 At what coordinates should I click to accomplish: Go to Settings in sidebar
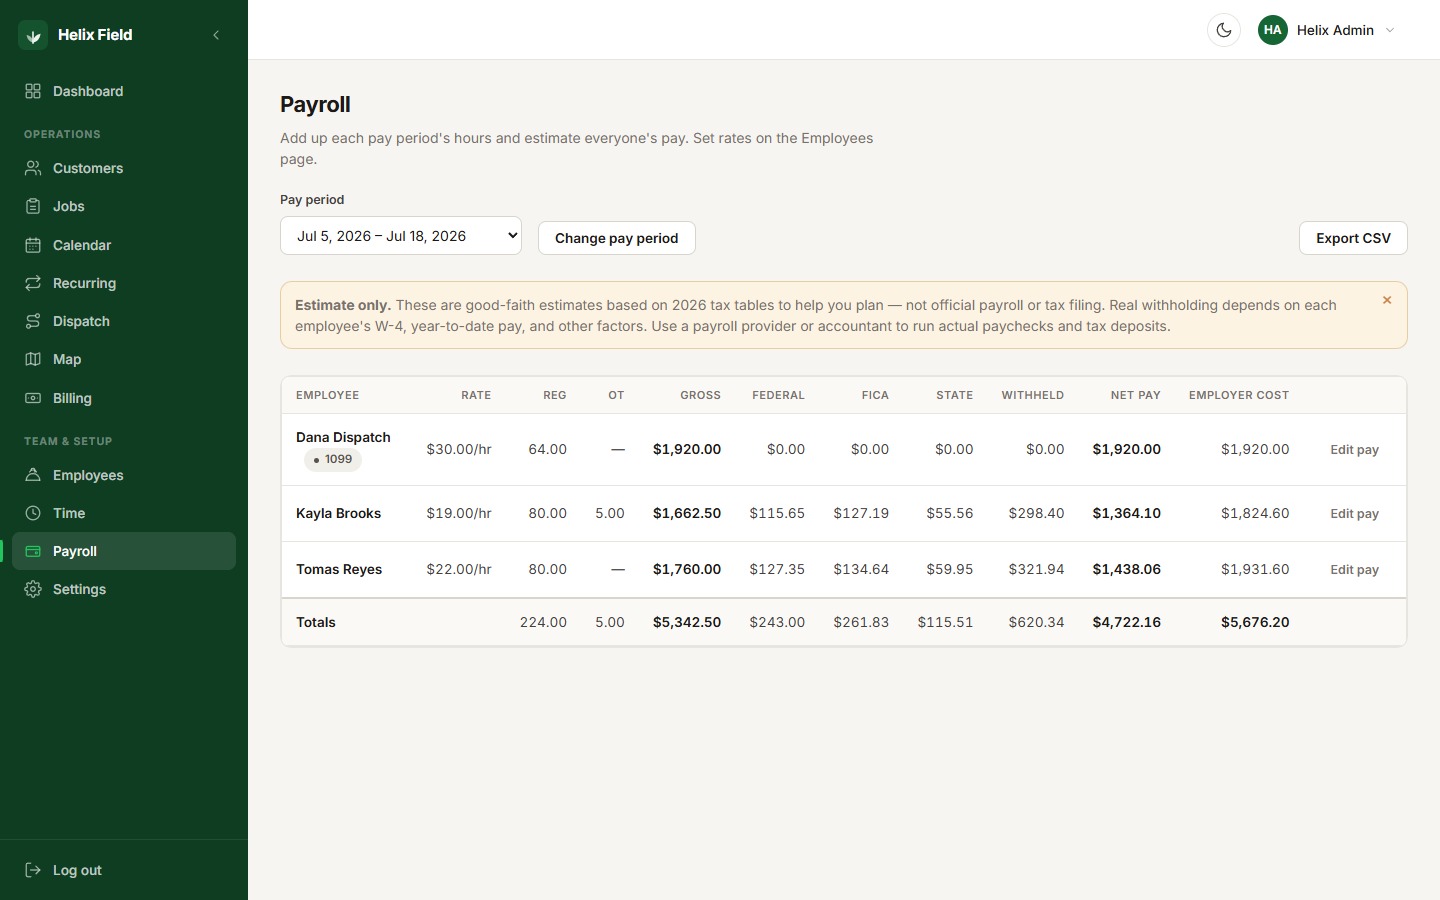click(x=124, y=589)
